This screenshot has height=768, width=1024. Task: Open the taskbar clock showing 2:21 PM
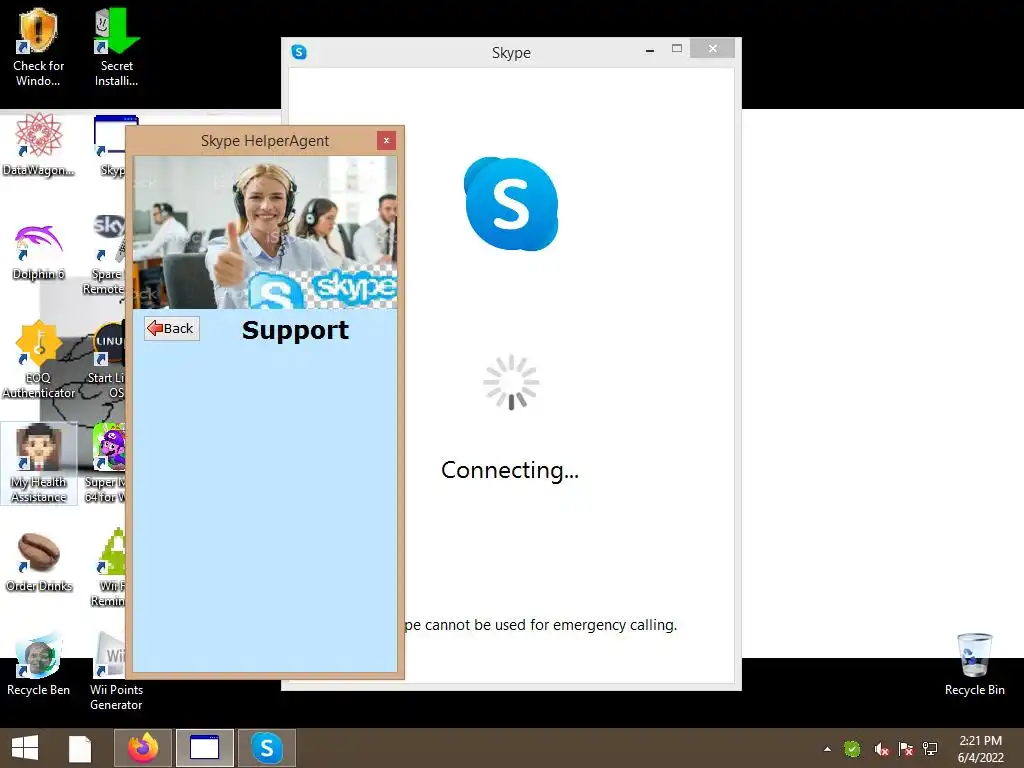point(980,749)
